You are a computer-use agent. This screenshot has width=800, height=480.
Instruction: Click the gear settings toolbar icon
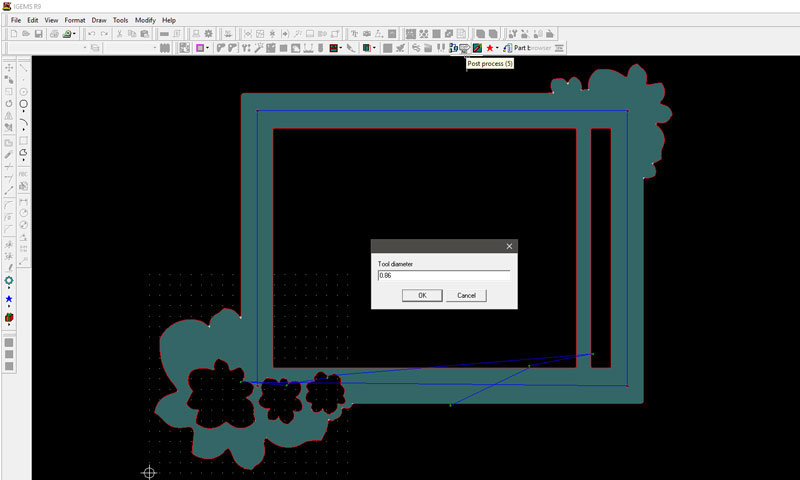pos(208,34)
